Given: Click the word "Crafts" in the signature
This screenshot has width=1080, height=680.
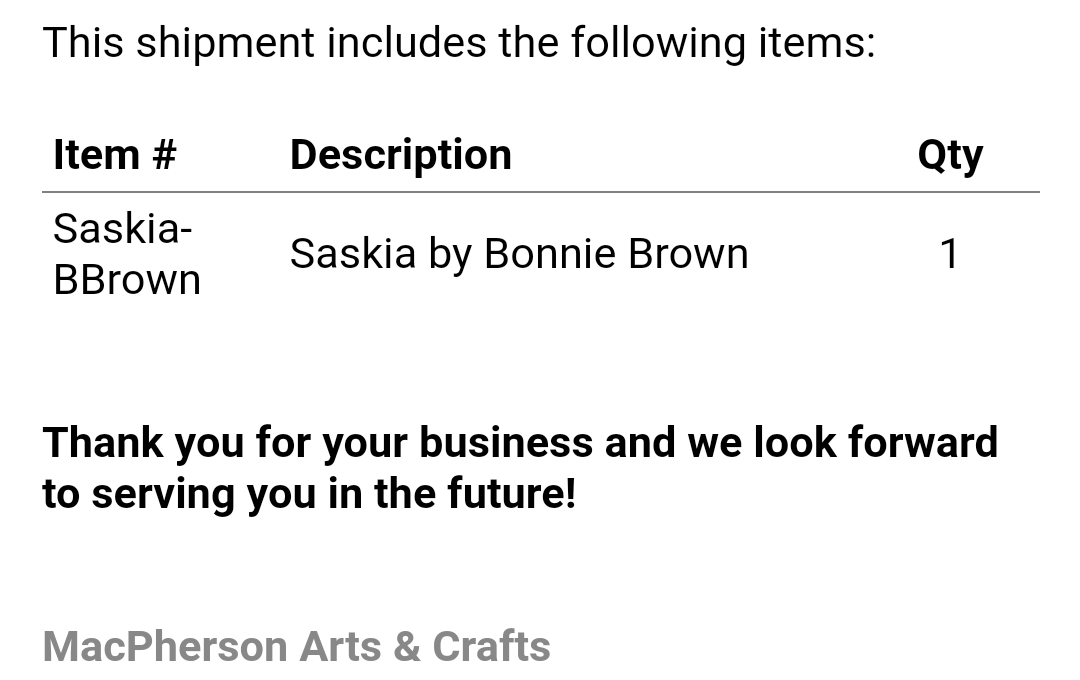Looking at the screenshot, I should 492,647.
